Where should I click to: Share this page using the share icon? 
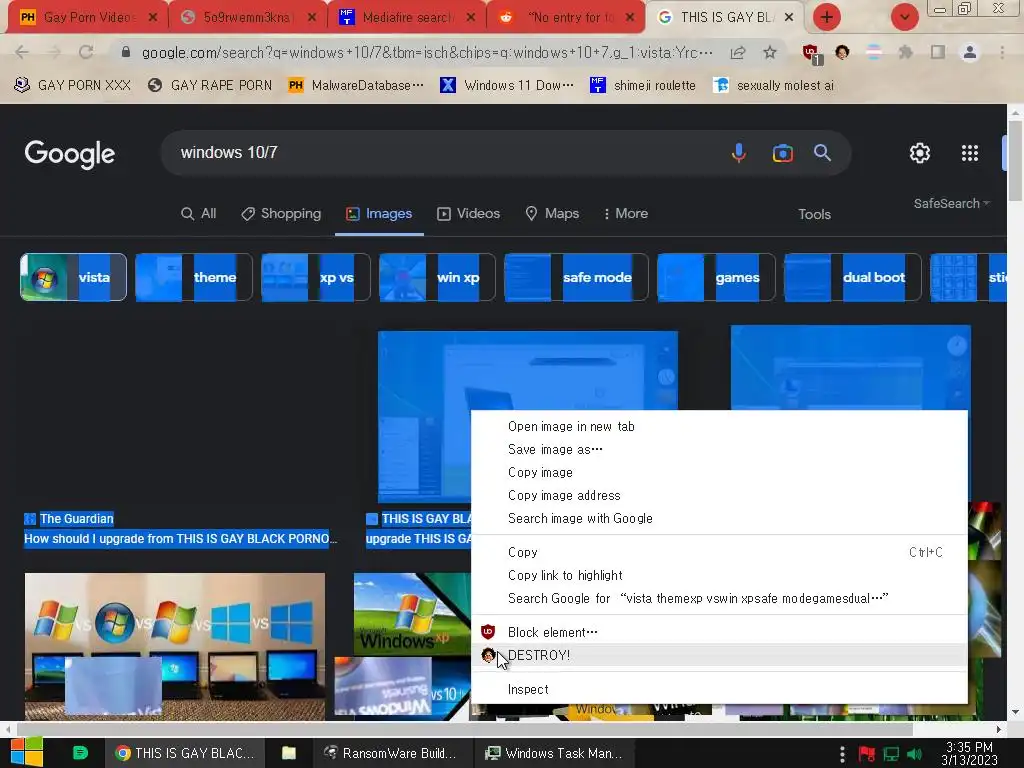738,52
